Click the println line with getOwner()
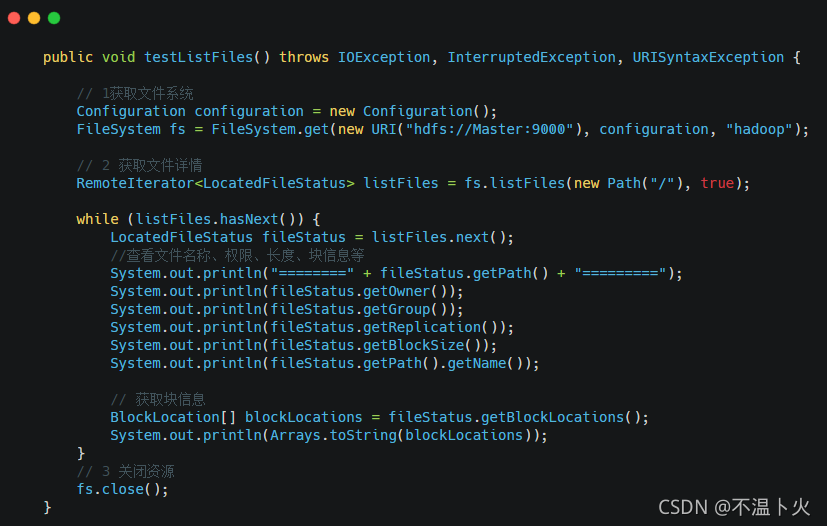Screen dimensions: 827x526 [x=286, y=291]
